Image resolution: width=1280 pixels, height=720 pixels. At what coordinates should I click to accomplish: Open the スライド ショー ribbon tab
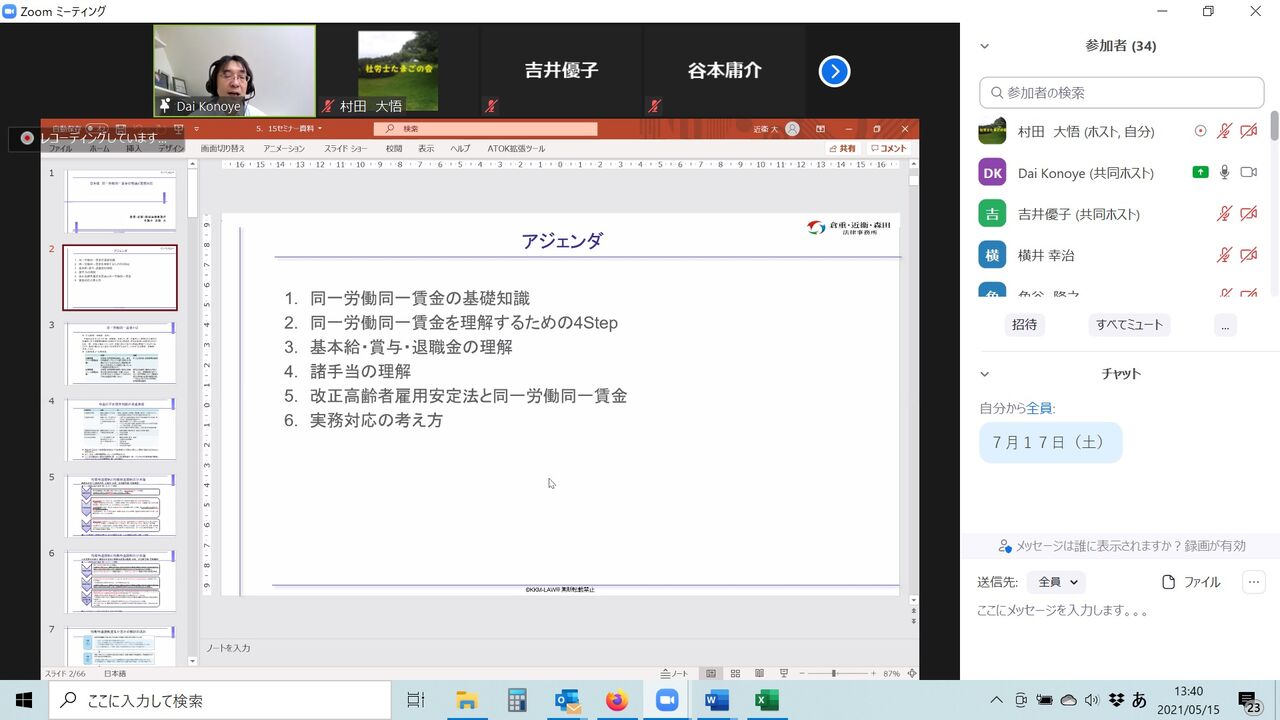[x=345, y=148]
